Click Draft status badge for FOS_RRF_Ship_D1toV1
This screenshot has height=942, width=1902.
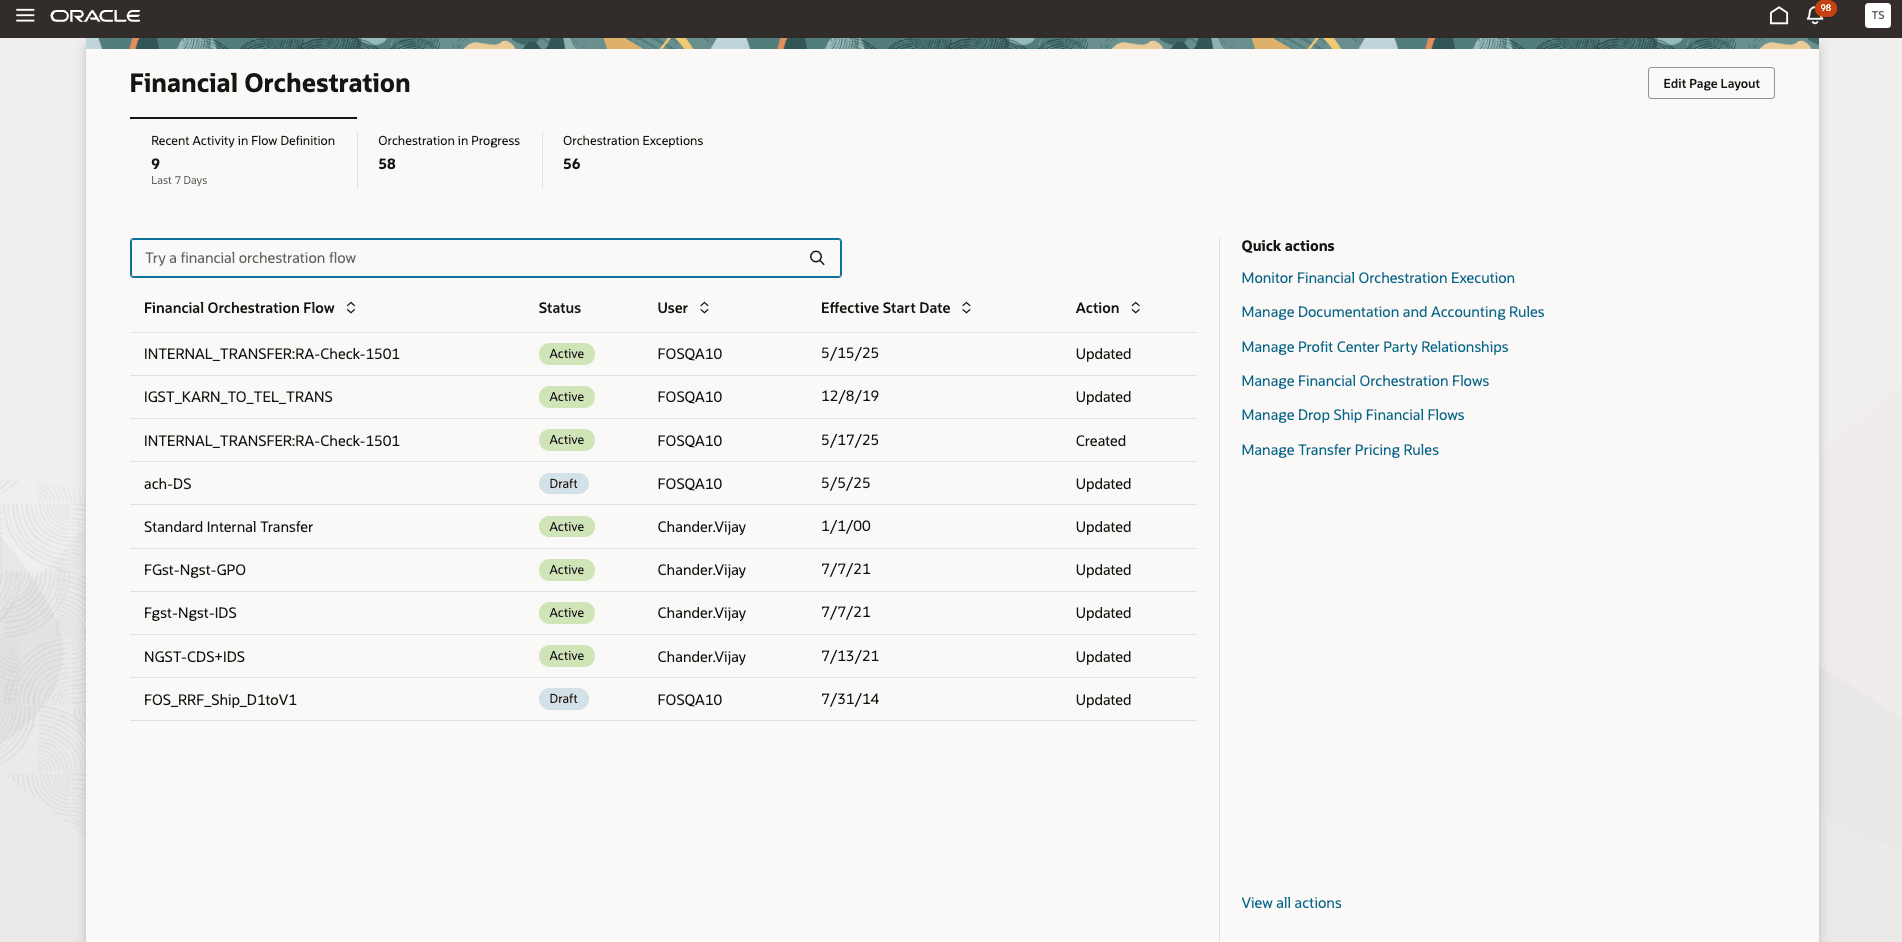(563, 699)
